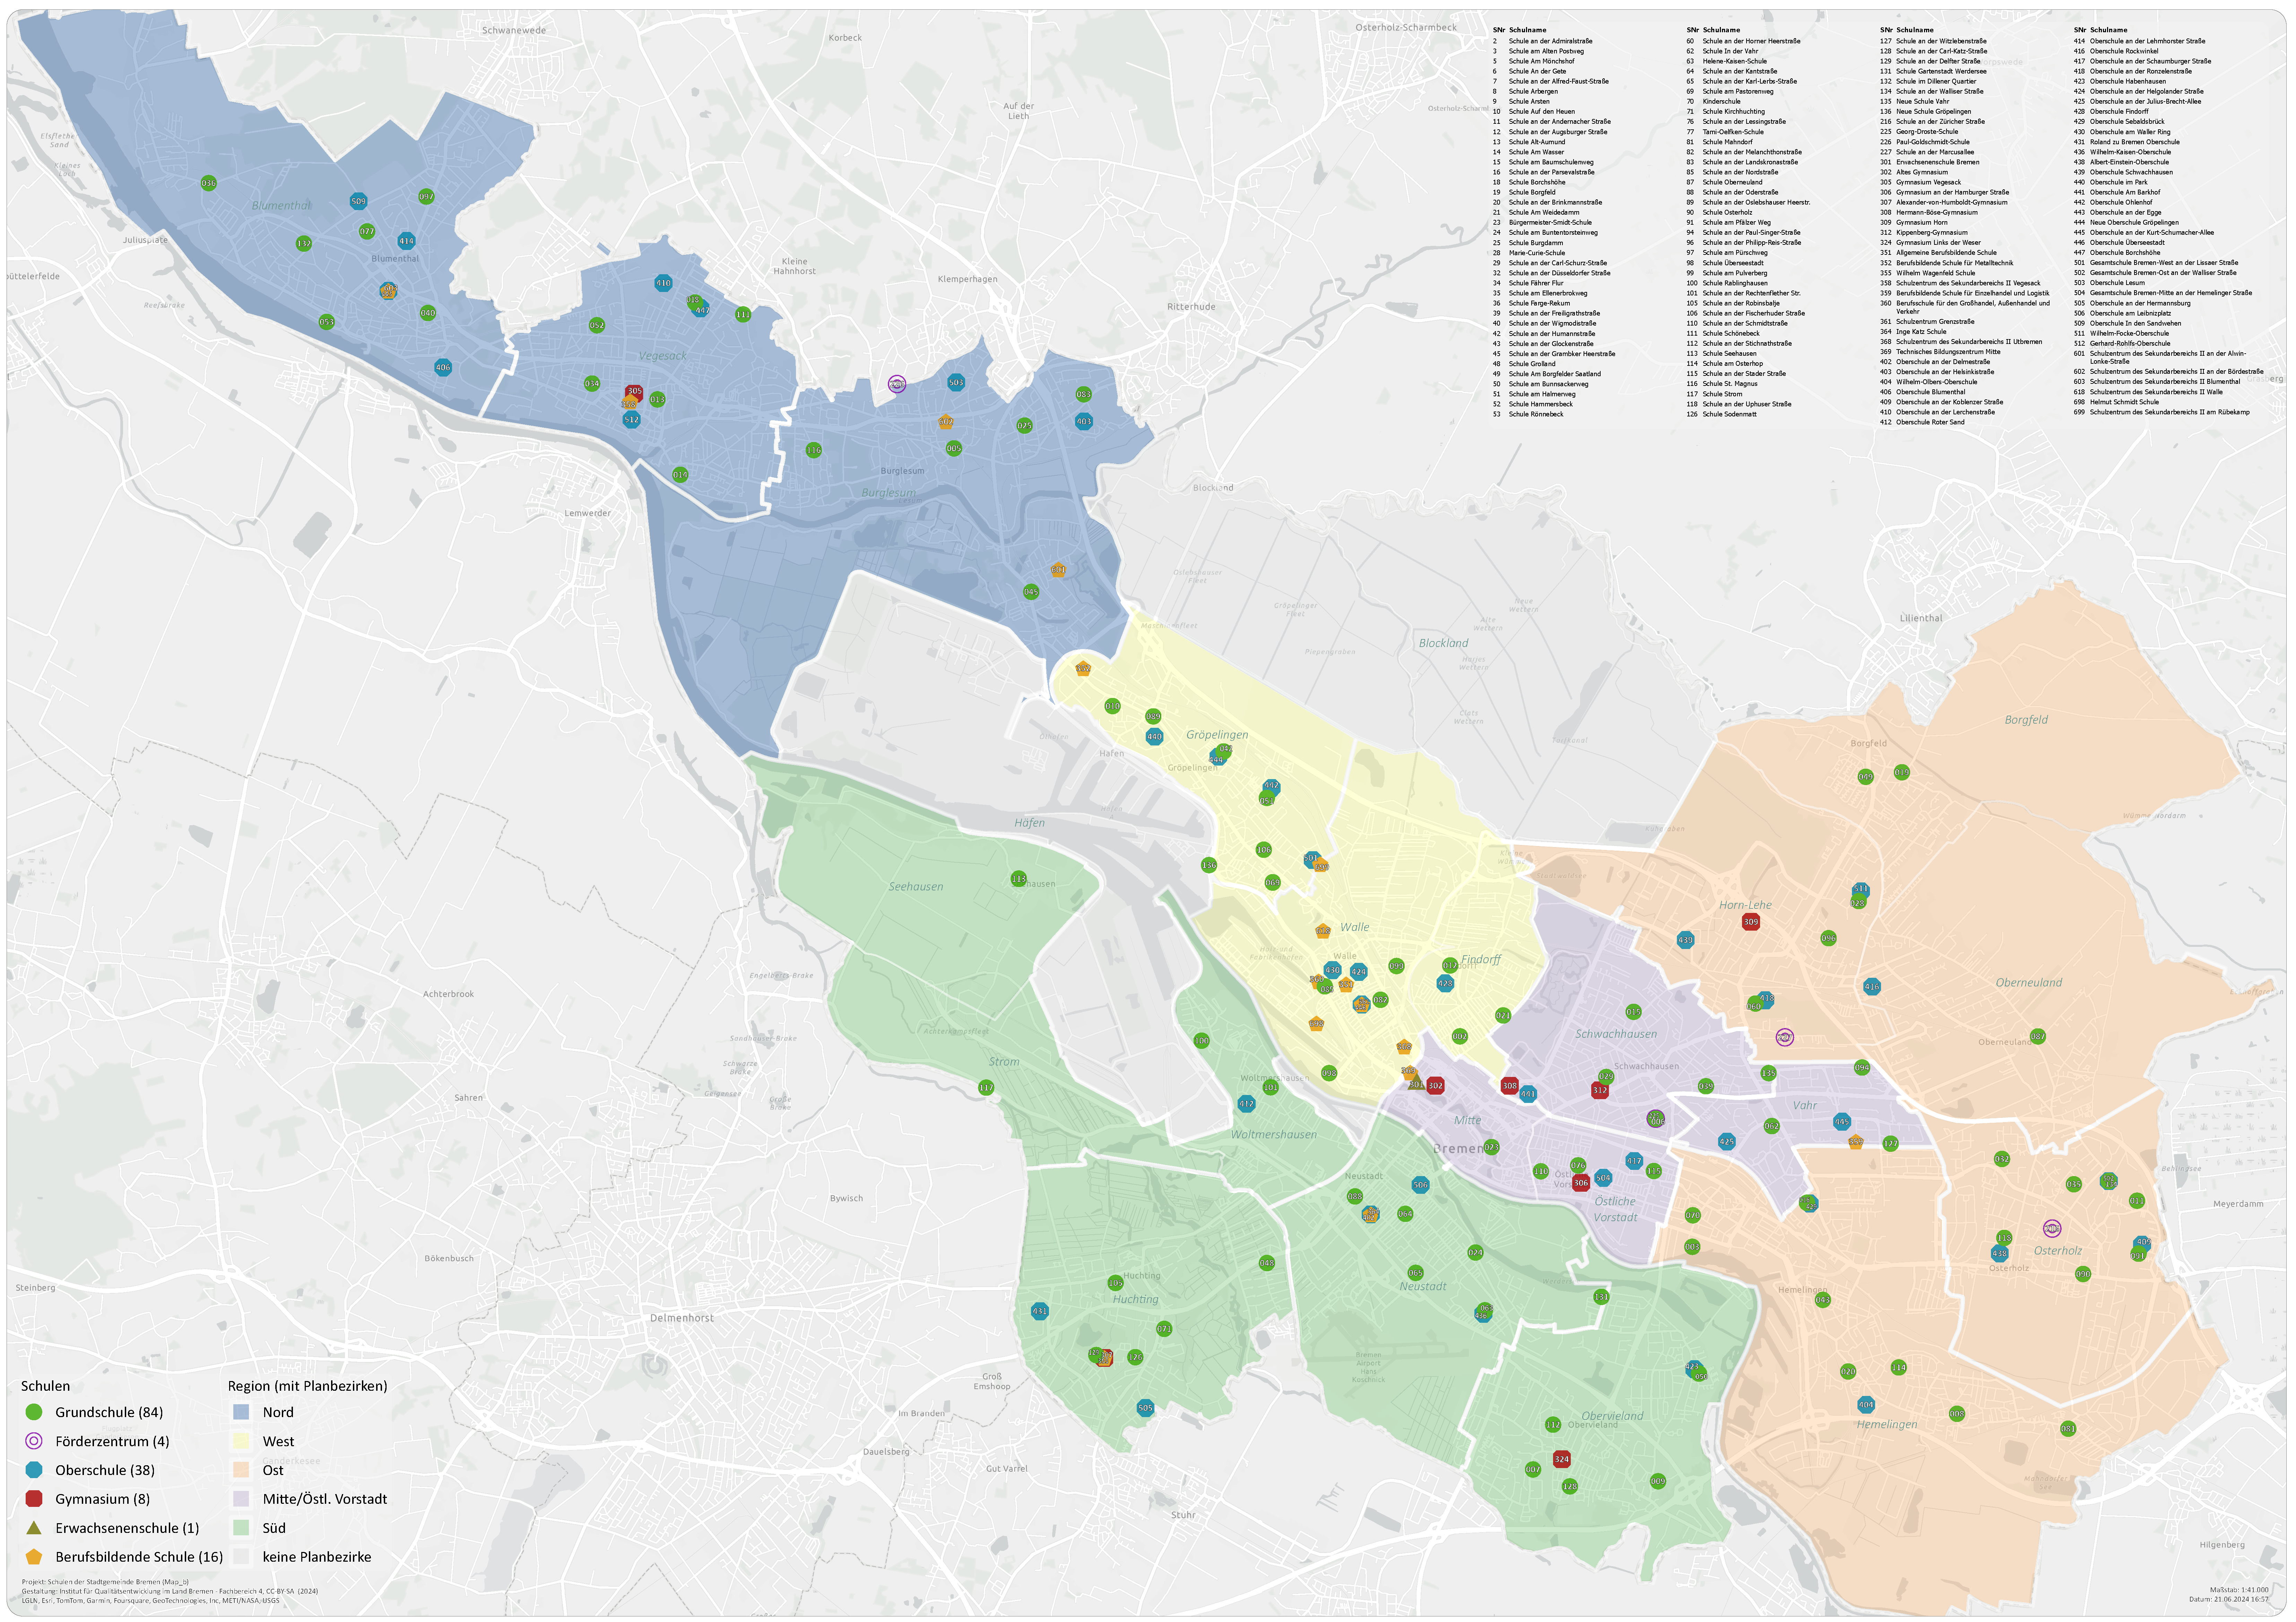This screenshot has width=2296, height=1622.
Task: Click the purple Förderzentrum legend circle
Action: [34, 1441]
